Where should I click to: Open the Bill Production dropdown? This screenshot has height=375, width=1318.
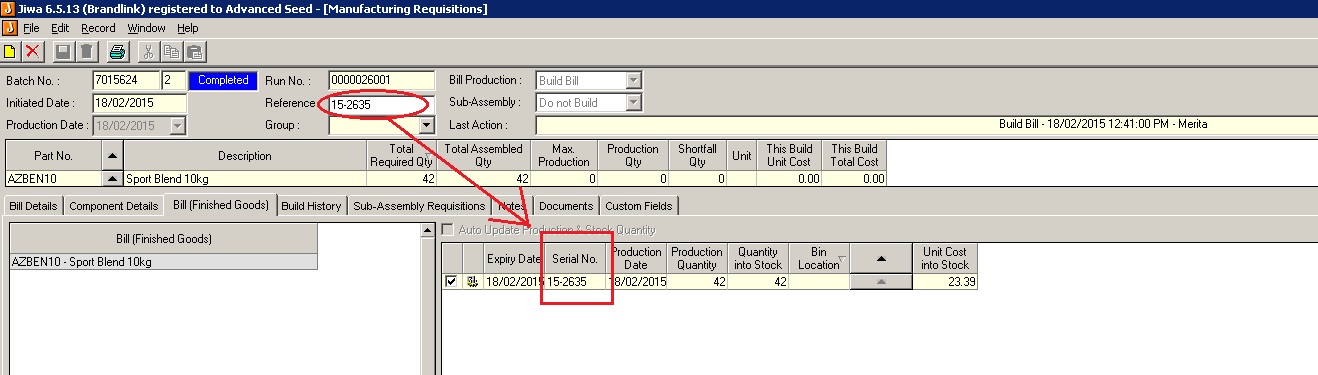(x=633, y=80)
